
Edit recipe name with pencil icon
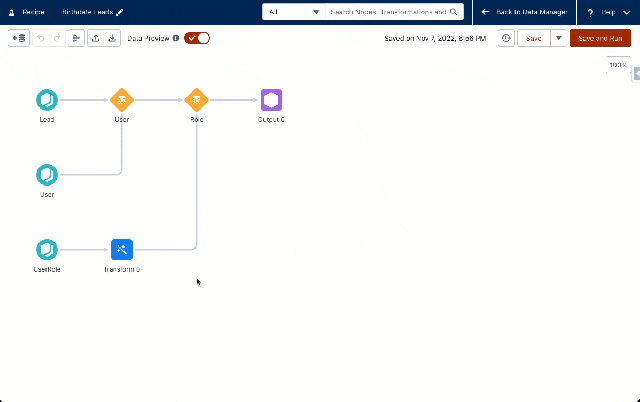[120, 12]
